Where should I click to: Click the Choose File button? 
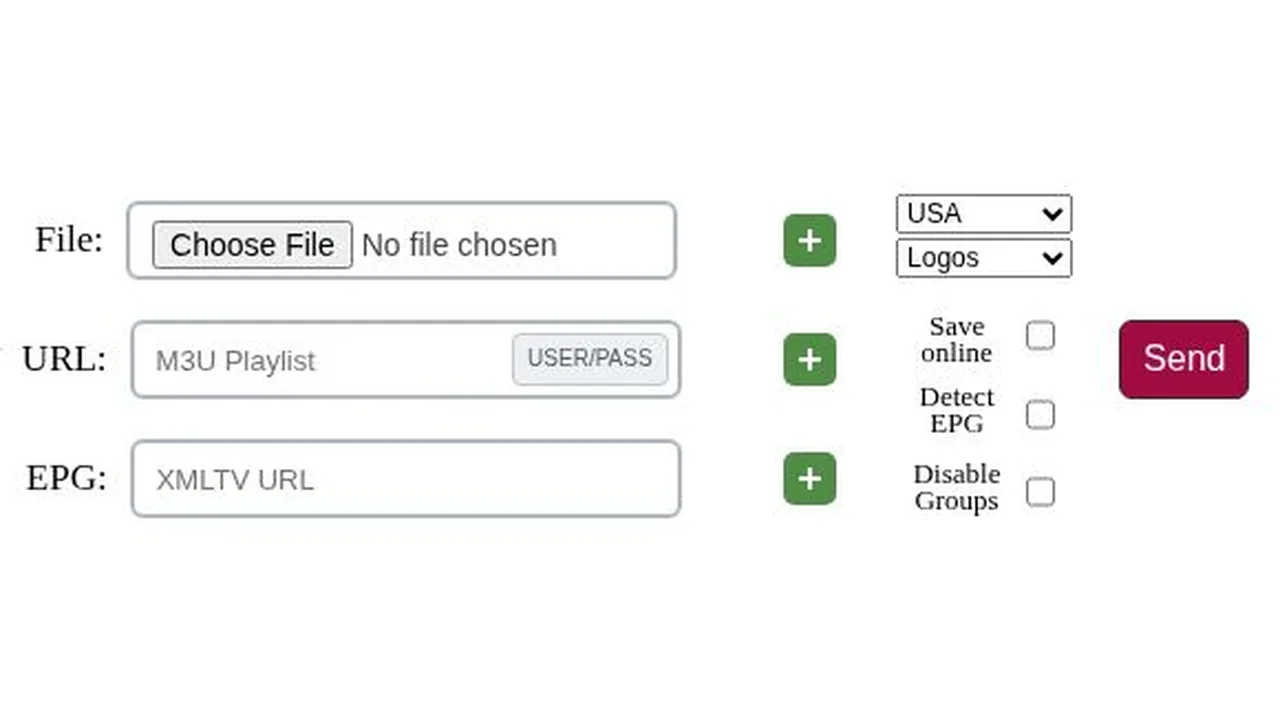pyautogui.click(x=252, y=245)
